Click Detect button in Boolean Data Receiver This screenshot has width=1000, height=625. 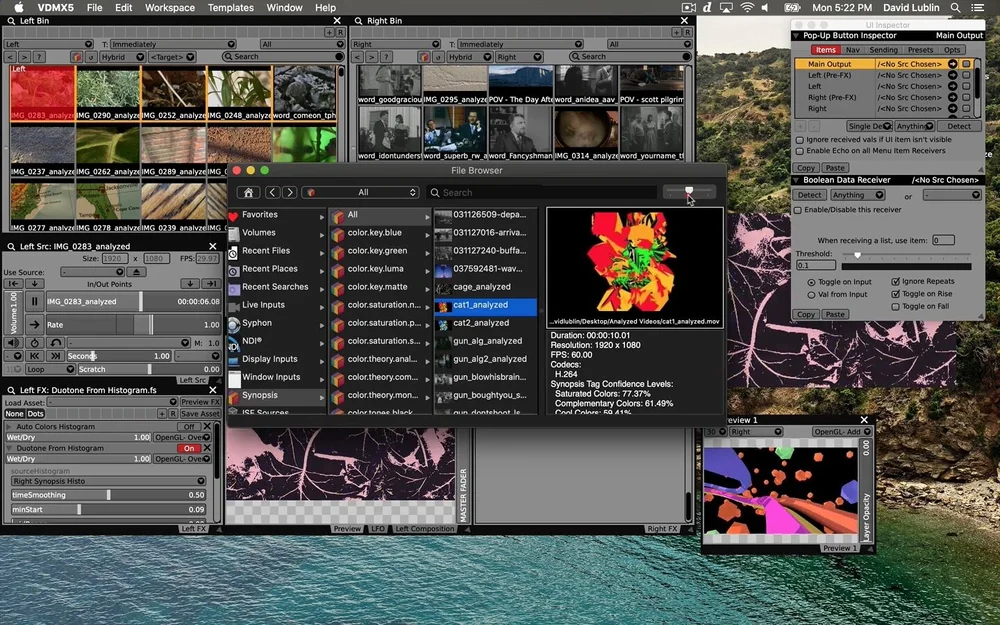(x=810, y=195)
